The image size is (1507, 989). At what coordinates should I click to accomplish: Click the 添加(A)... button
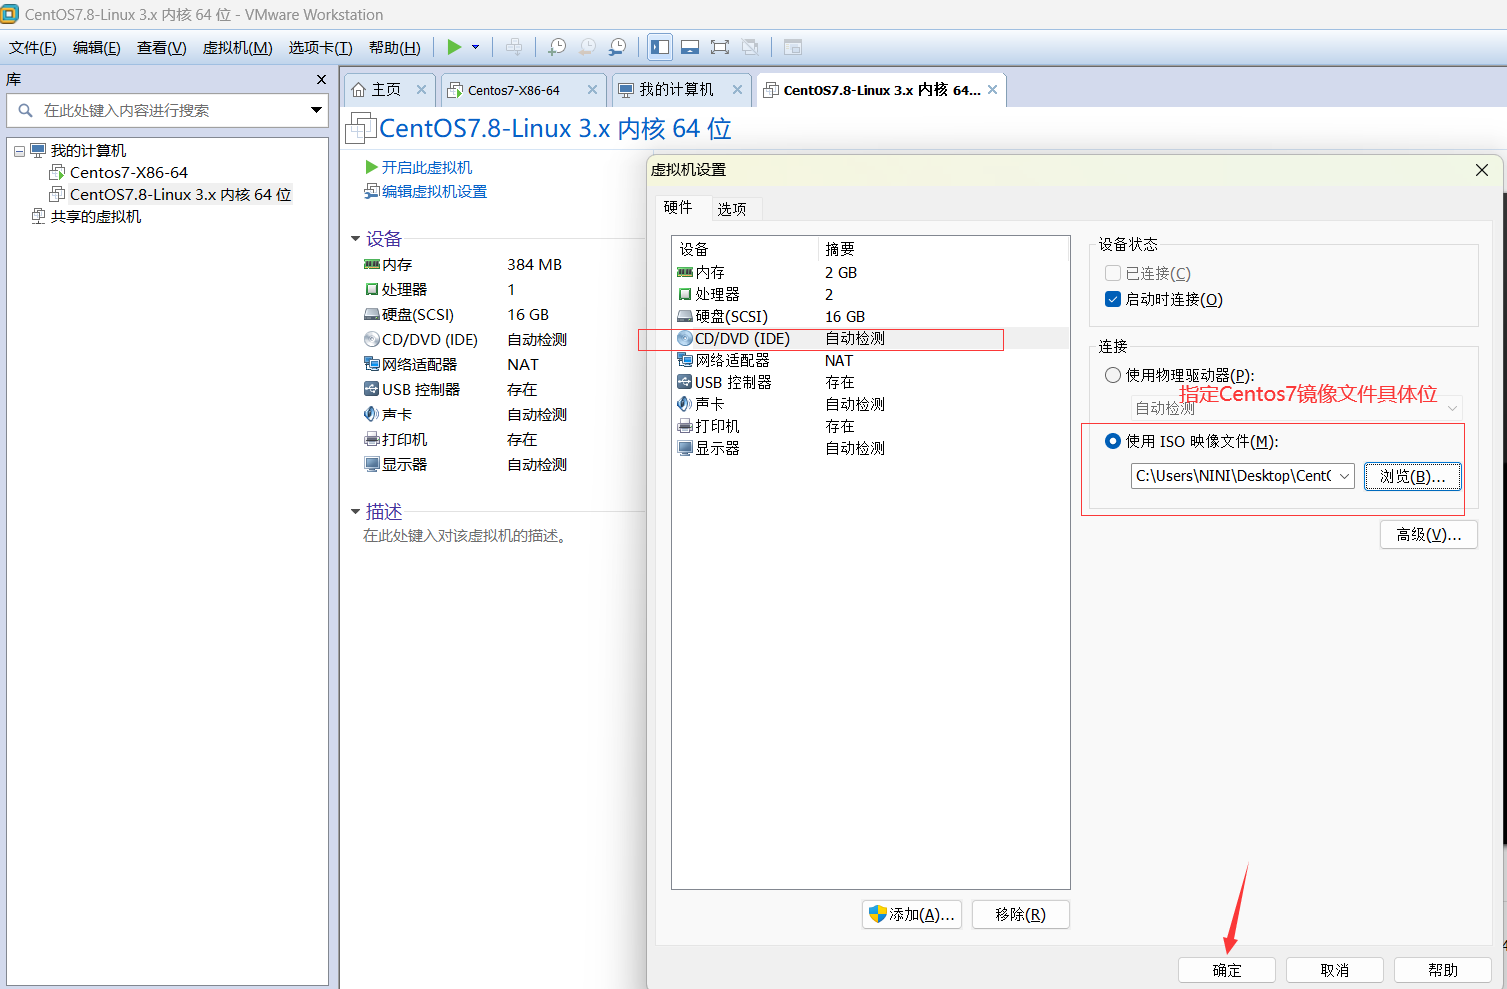coord(912,915)
